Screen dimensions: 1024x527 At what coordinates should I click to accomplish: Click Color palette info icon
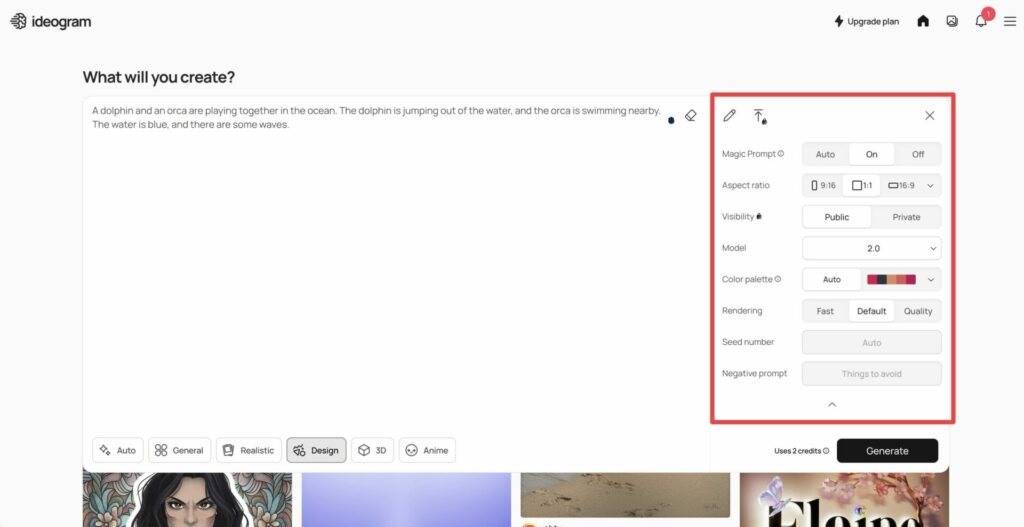(778, 279)
